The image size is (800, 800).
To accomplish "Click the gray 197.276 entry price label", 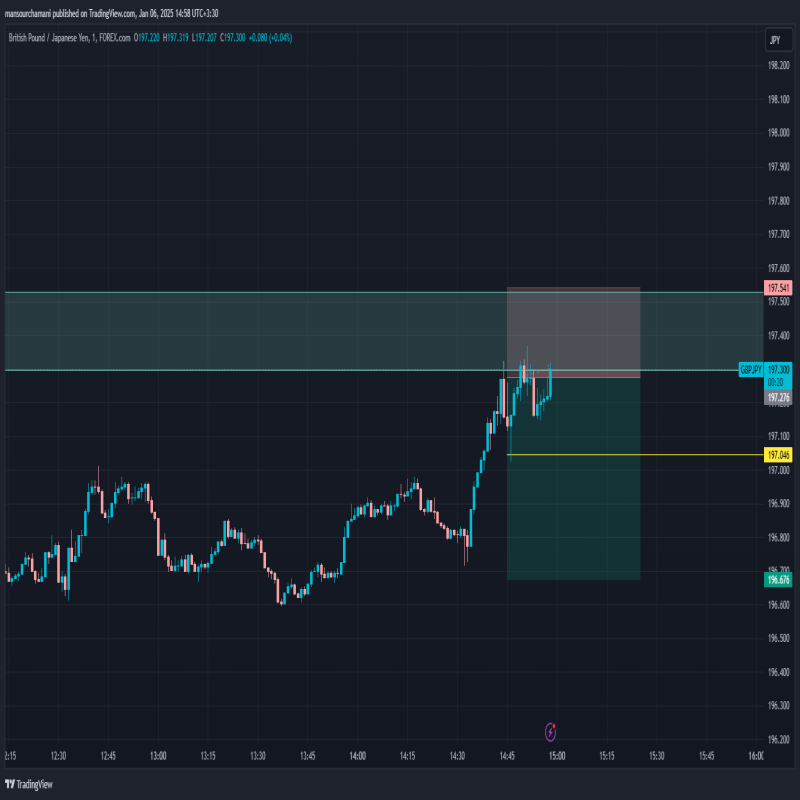I will click(778, 398).
